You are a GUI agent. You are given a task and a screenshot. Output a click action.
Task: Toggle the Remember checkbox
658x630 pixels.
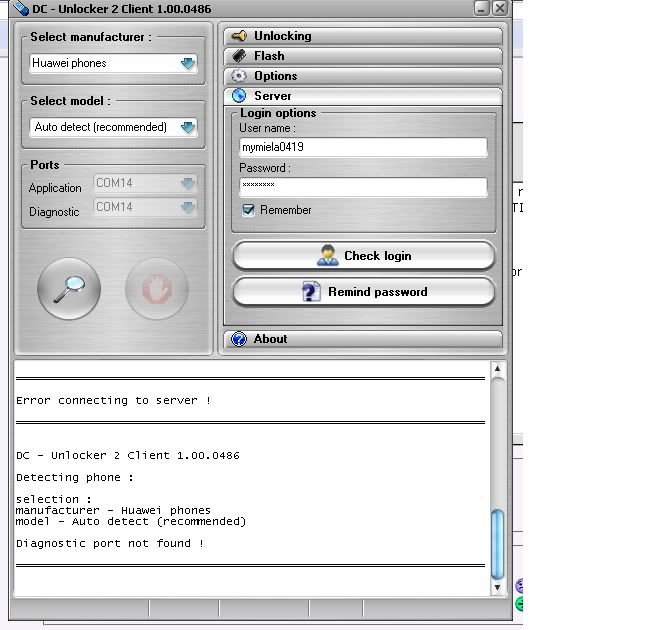pyautogui.click(x=248, y=210)
